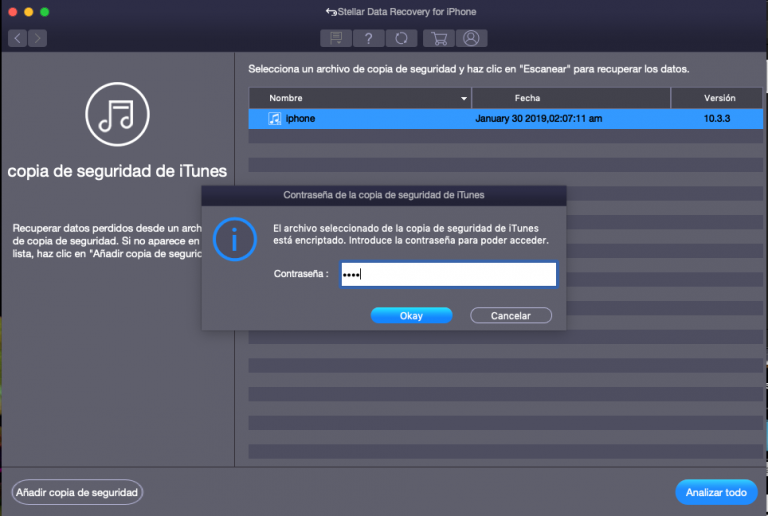Sort backups by Versión column header
Image resolution: width=768 pixels, height=516 pixels.
719,98
